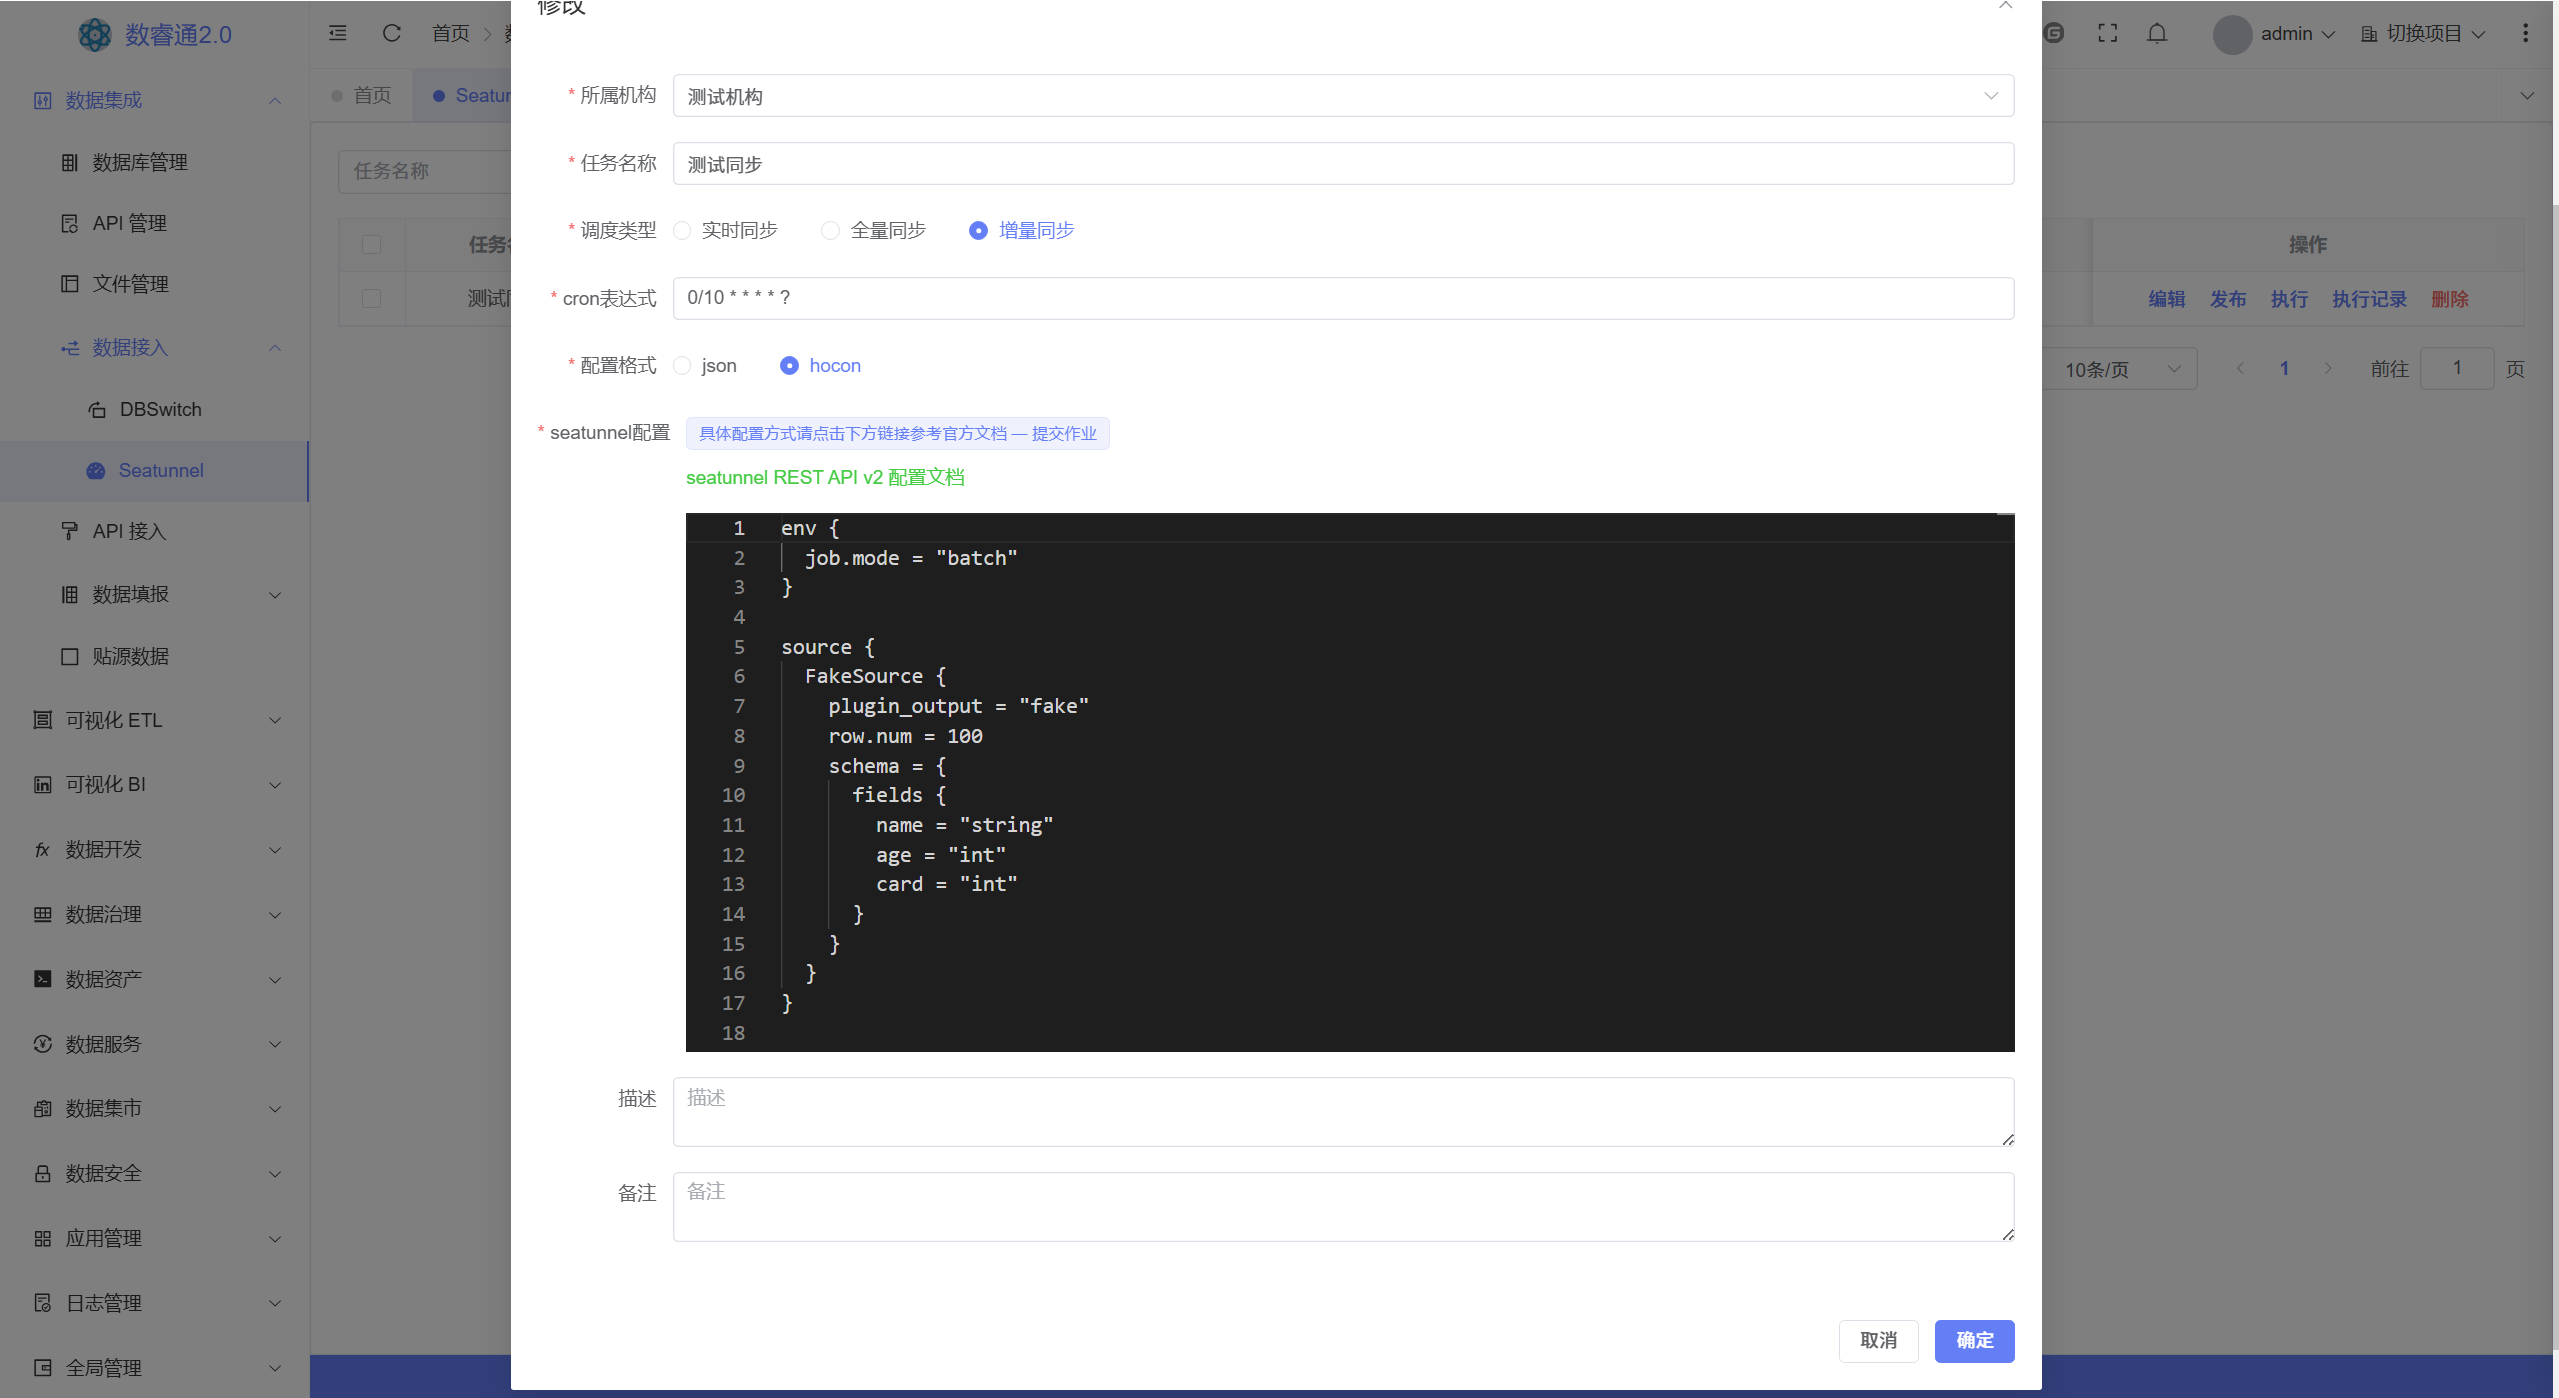Open 数据库管理 in the sidebar
Screen dimensions: 2559x1398
coord(140,162)
